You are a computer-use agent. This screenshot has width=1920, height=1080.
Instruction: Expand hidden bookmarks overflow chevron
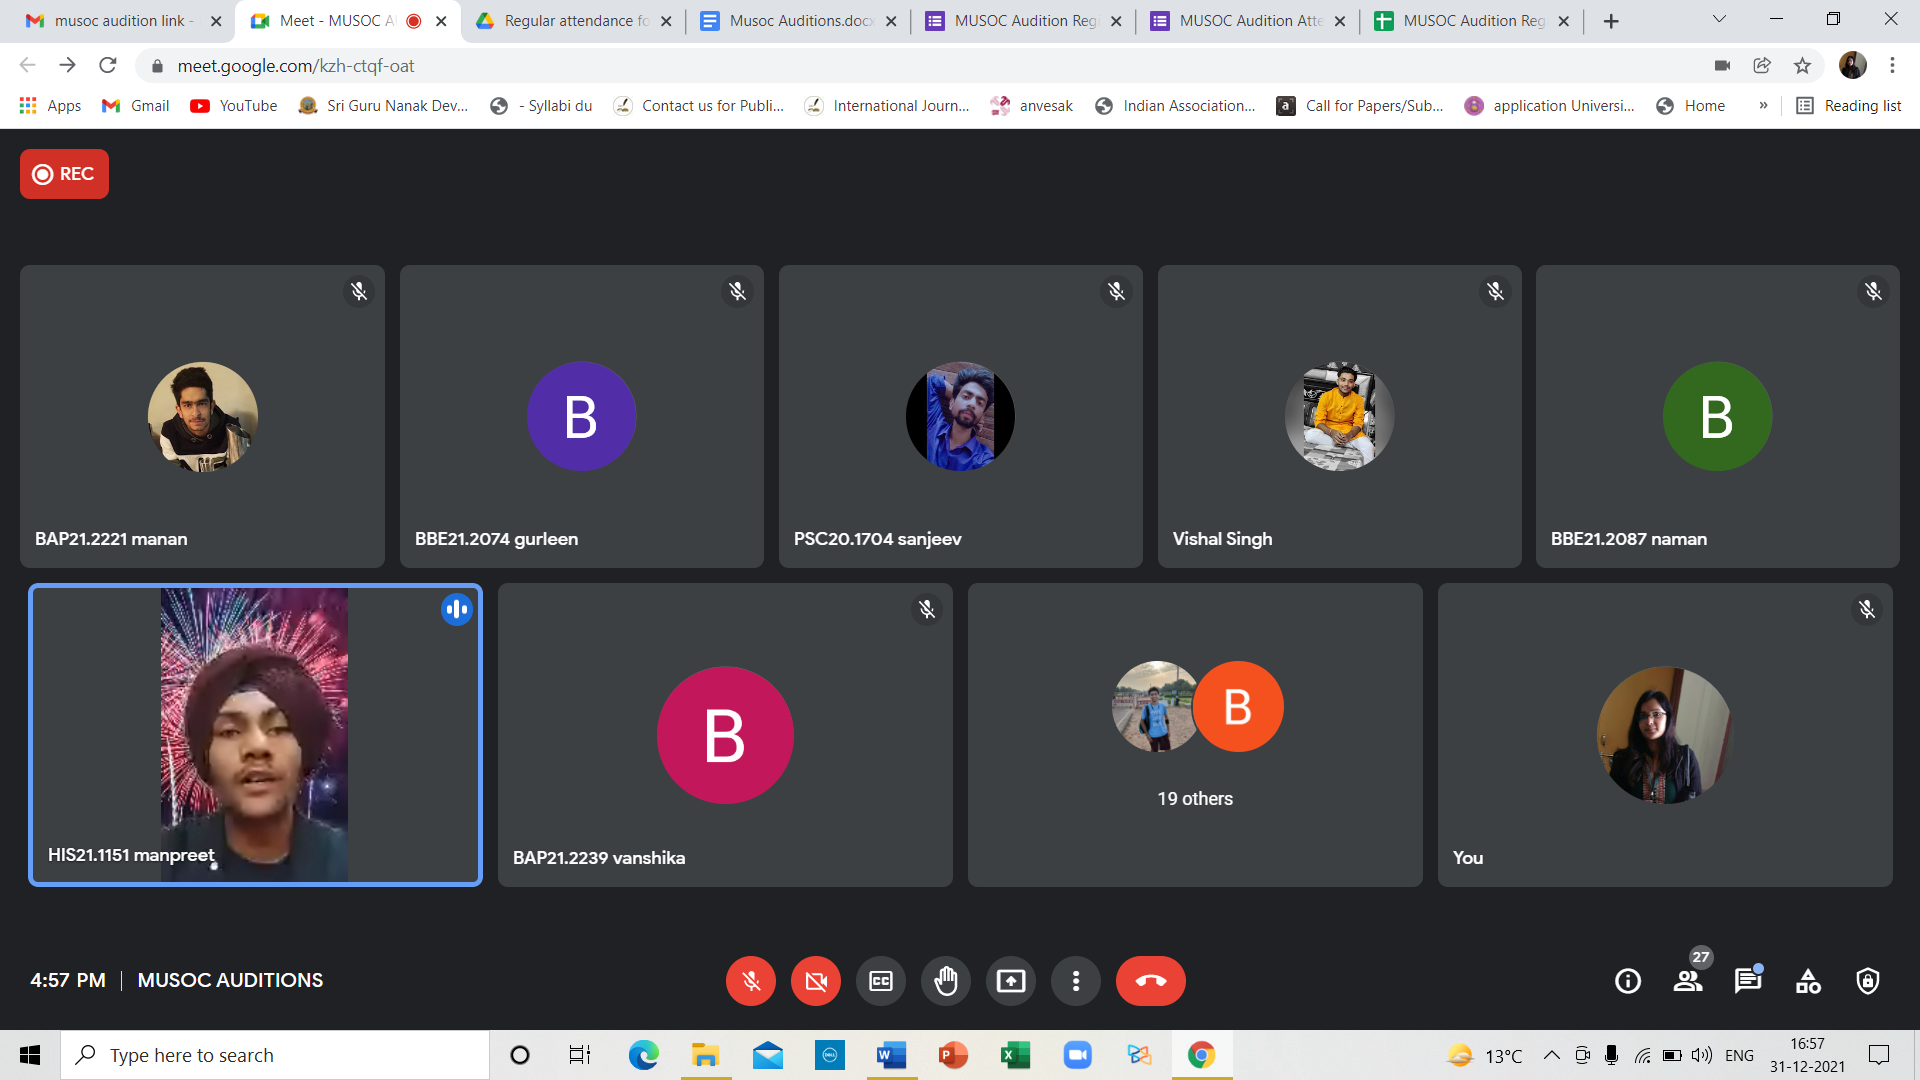pos(1763,105)
